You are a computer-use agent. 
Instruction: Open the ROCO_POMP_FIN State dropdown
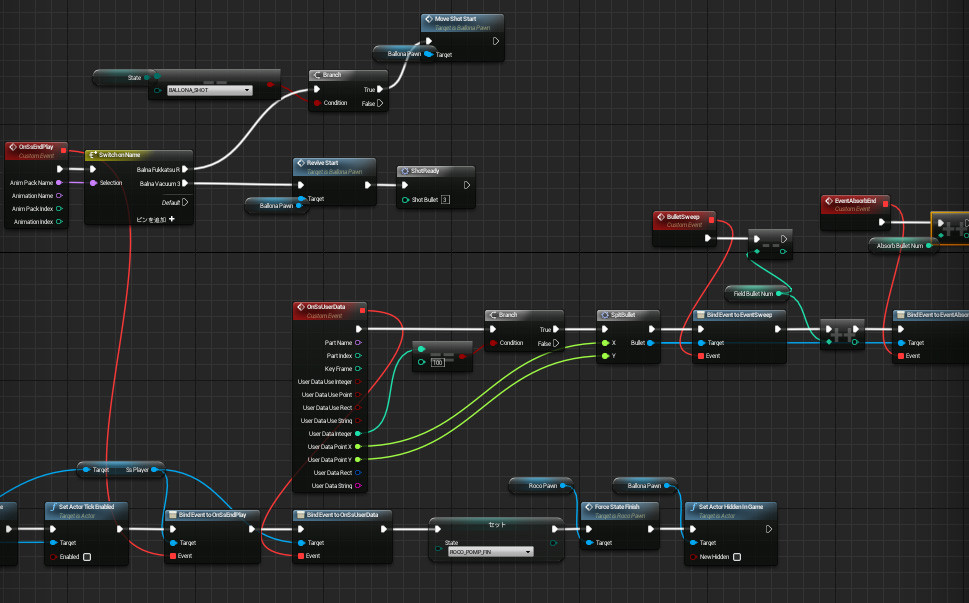[491, 552]
